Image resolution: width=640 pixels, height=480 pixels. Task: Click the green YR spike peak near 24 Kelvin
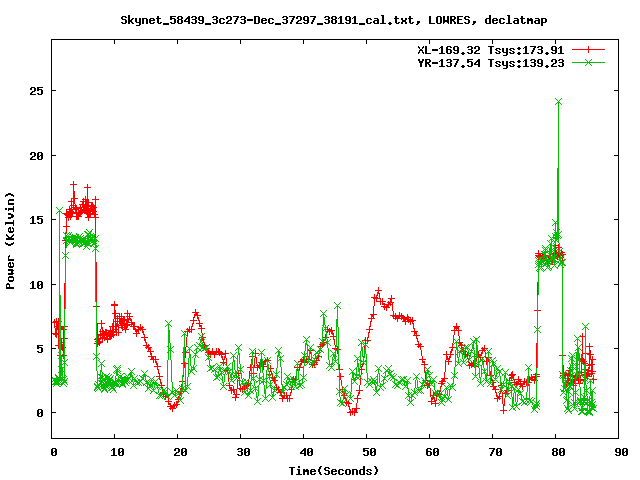558,102
